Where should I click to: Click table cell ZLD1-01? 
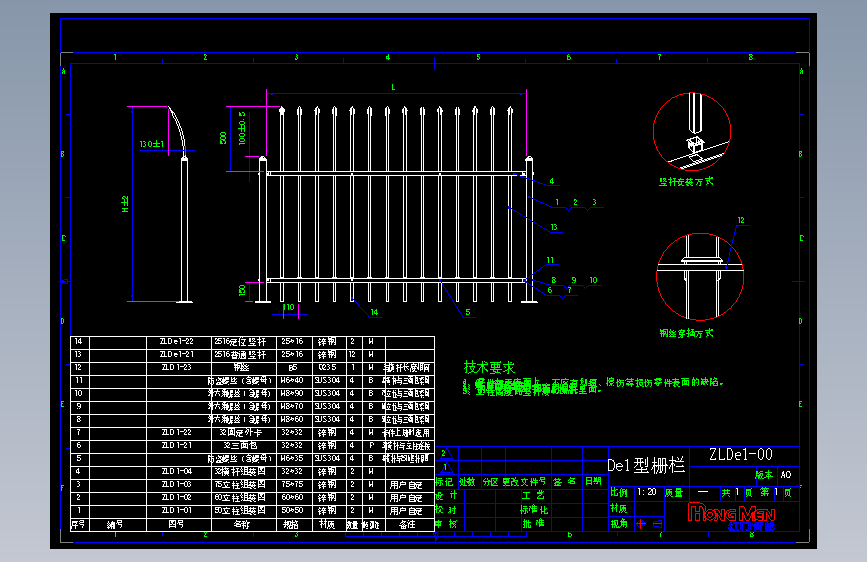pos(176,511)
